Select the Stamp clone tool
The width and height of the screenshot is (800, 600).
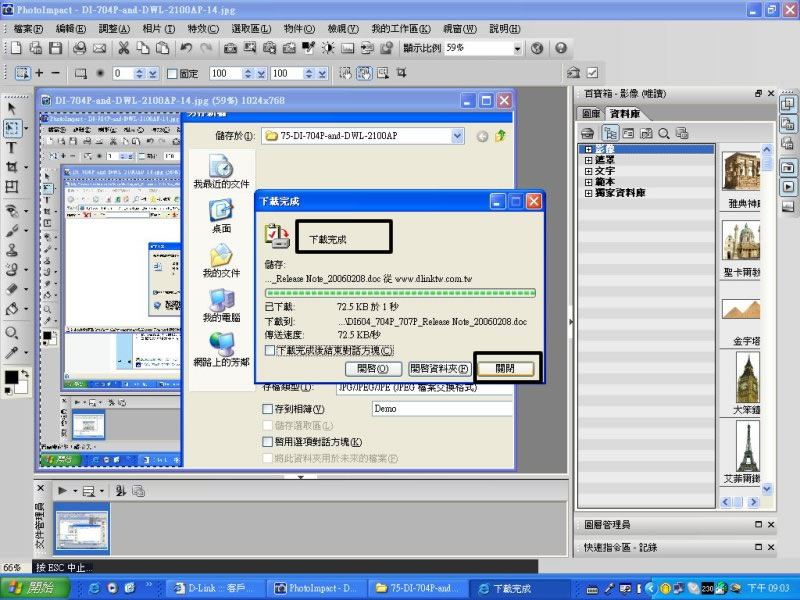point(11,250)
